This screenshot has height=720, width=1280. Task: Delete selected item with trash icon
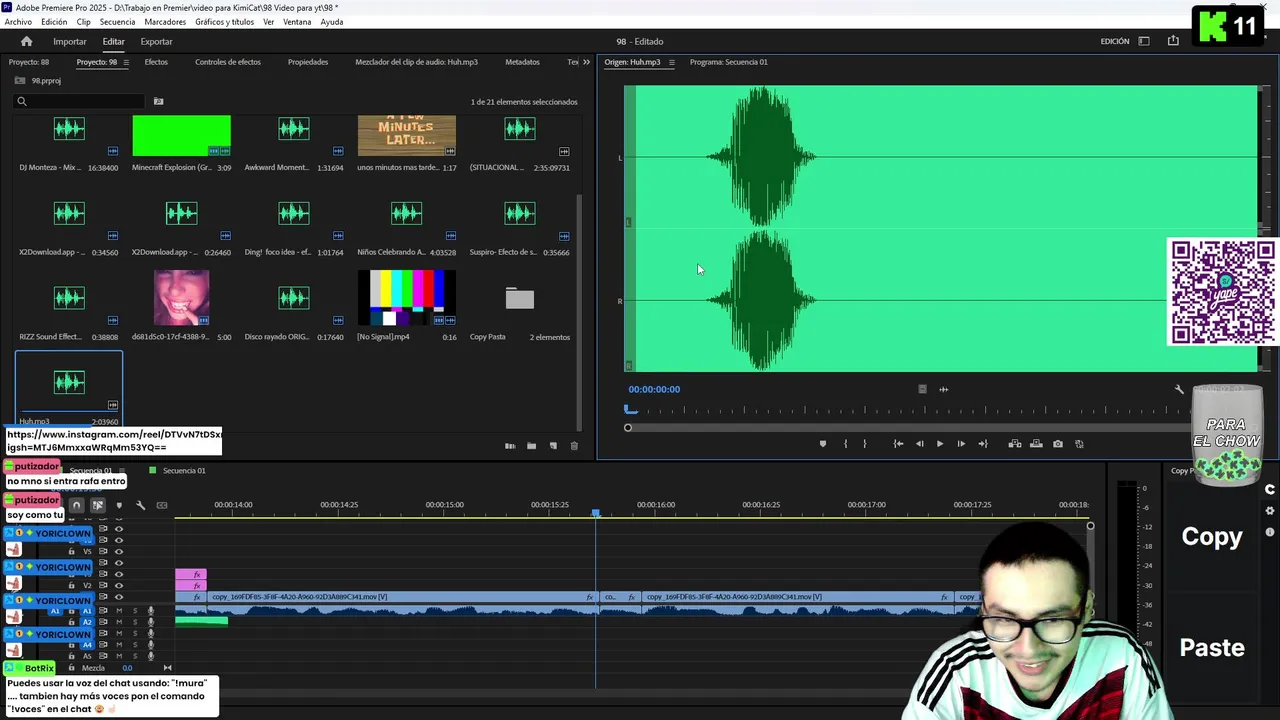point(574,446)
